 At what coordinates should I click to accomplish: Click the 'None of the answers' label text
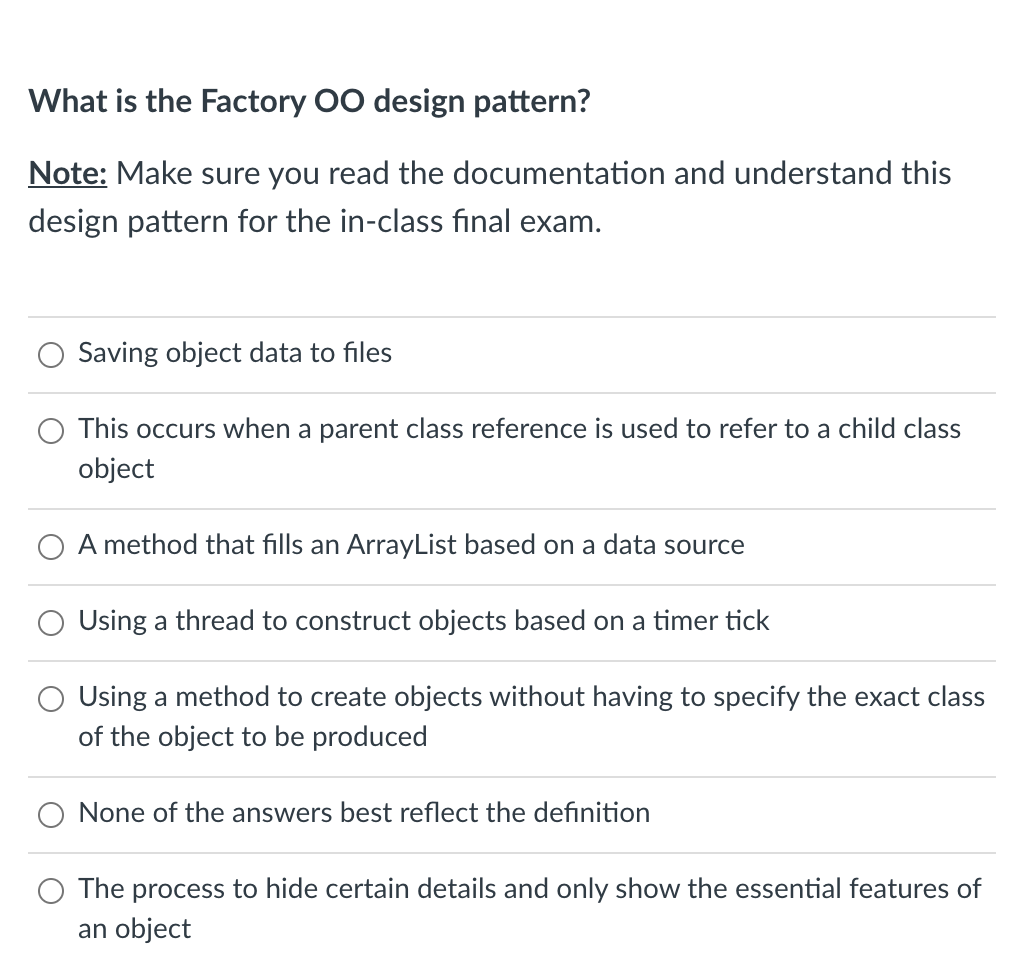point(364,813)
